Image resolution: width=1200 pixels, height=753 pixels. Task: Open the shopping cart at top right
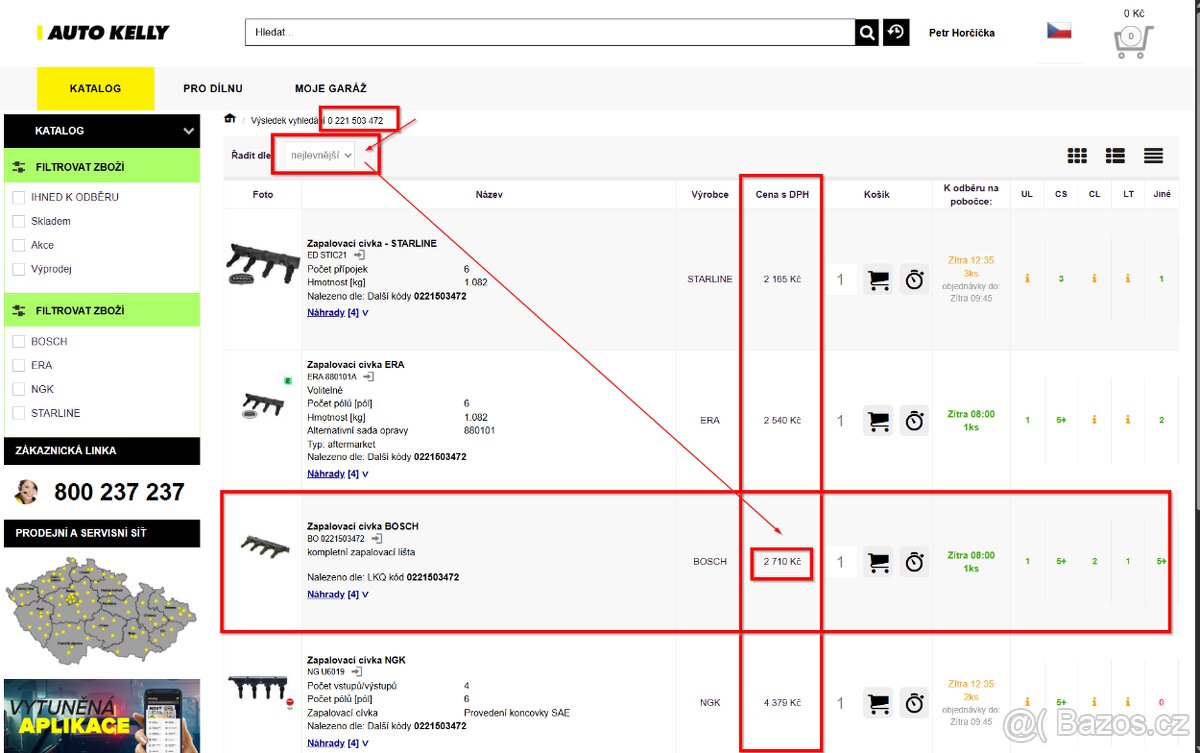1132,38
